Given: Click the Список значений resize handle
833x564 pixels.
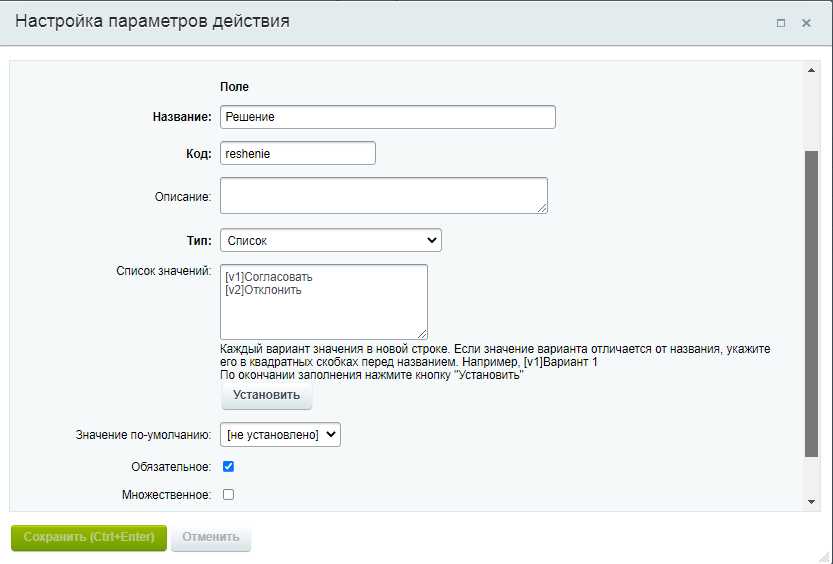Looking at the screenshot, I should tap(422, 334).
